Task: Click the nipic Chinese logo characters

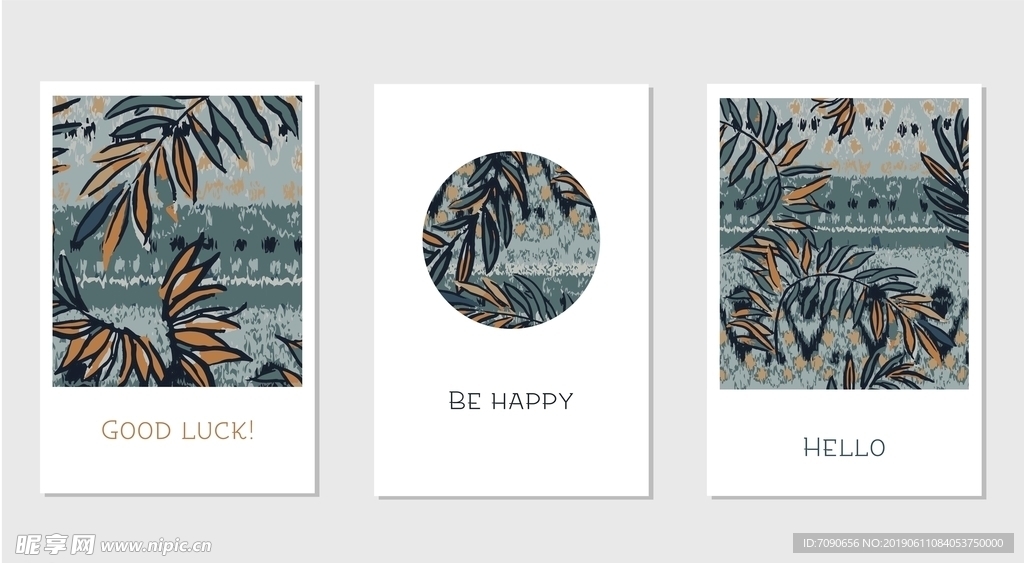Action: coord(56,545)
